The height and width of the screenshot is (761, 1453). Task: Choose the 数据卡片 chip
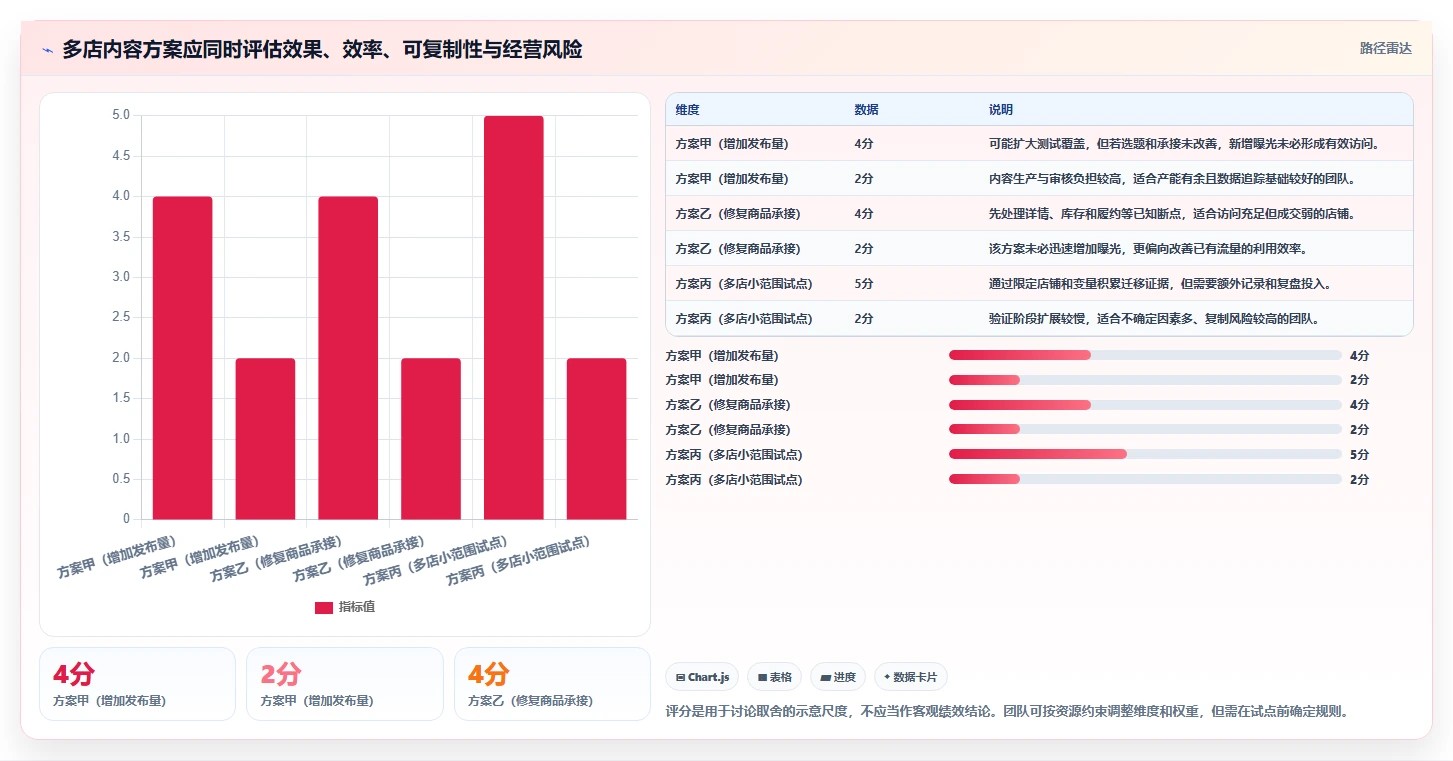911,677
